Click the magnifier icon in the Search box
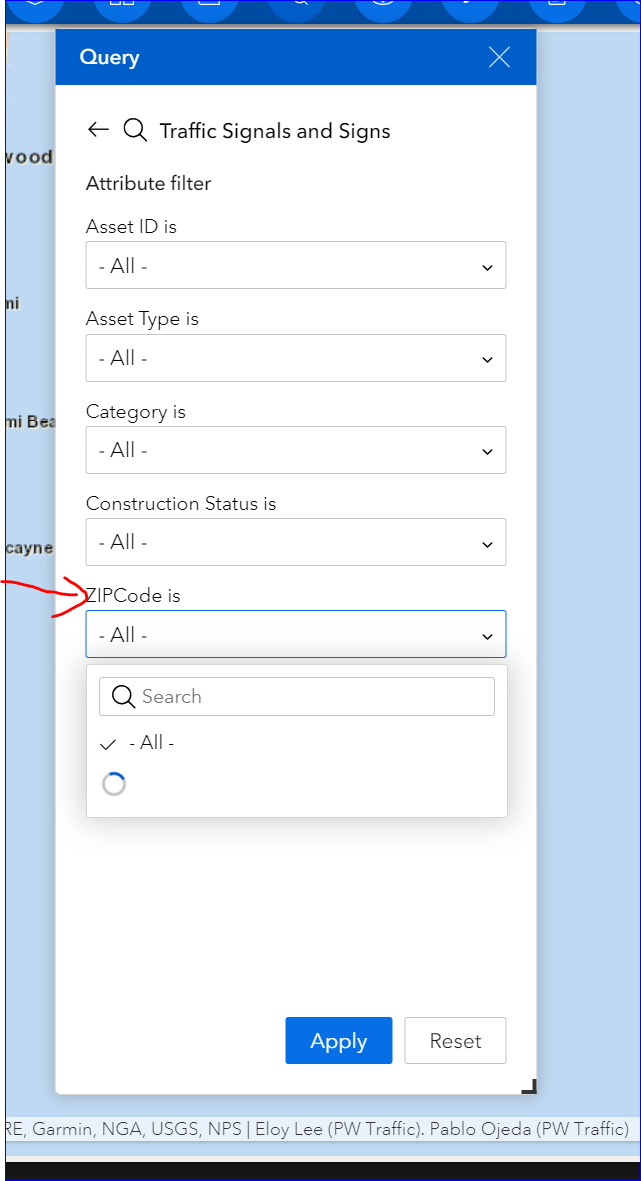This screenshot has width=641, height=1181. [x=124, y=697]
